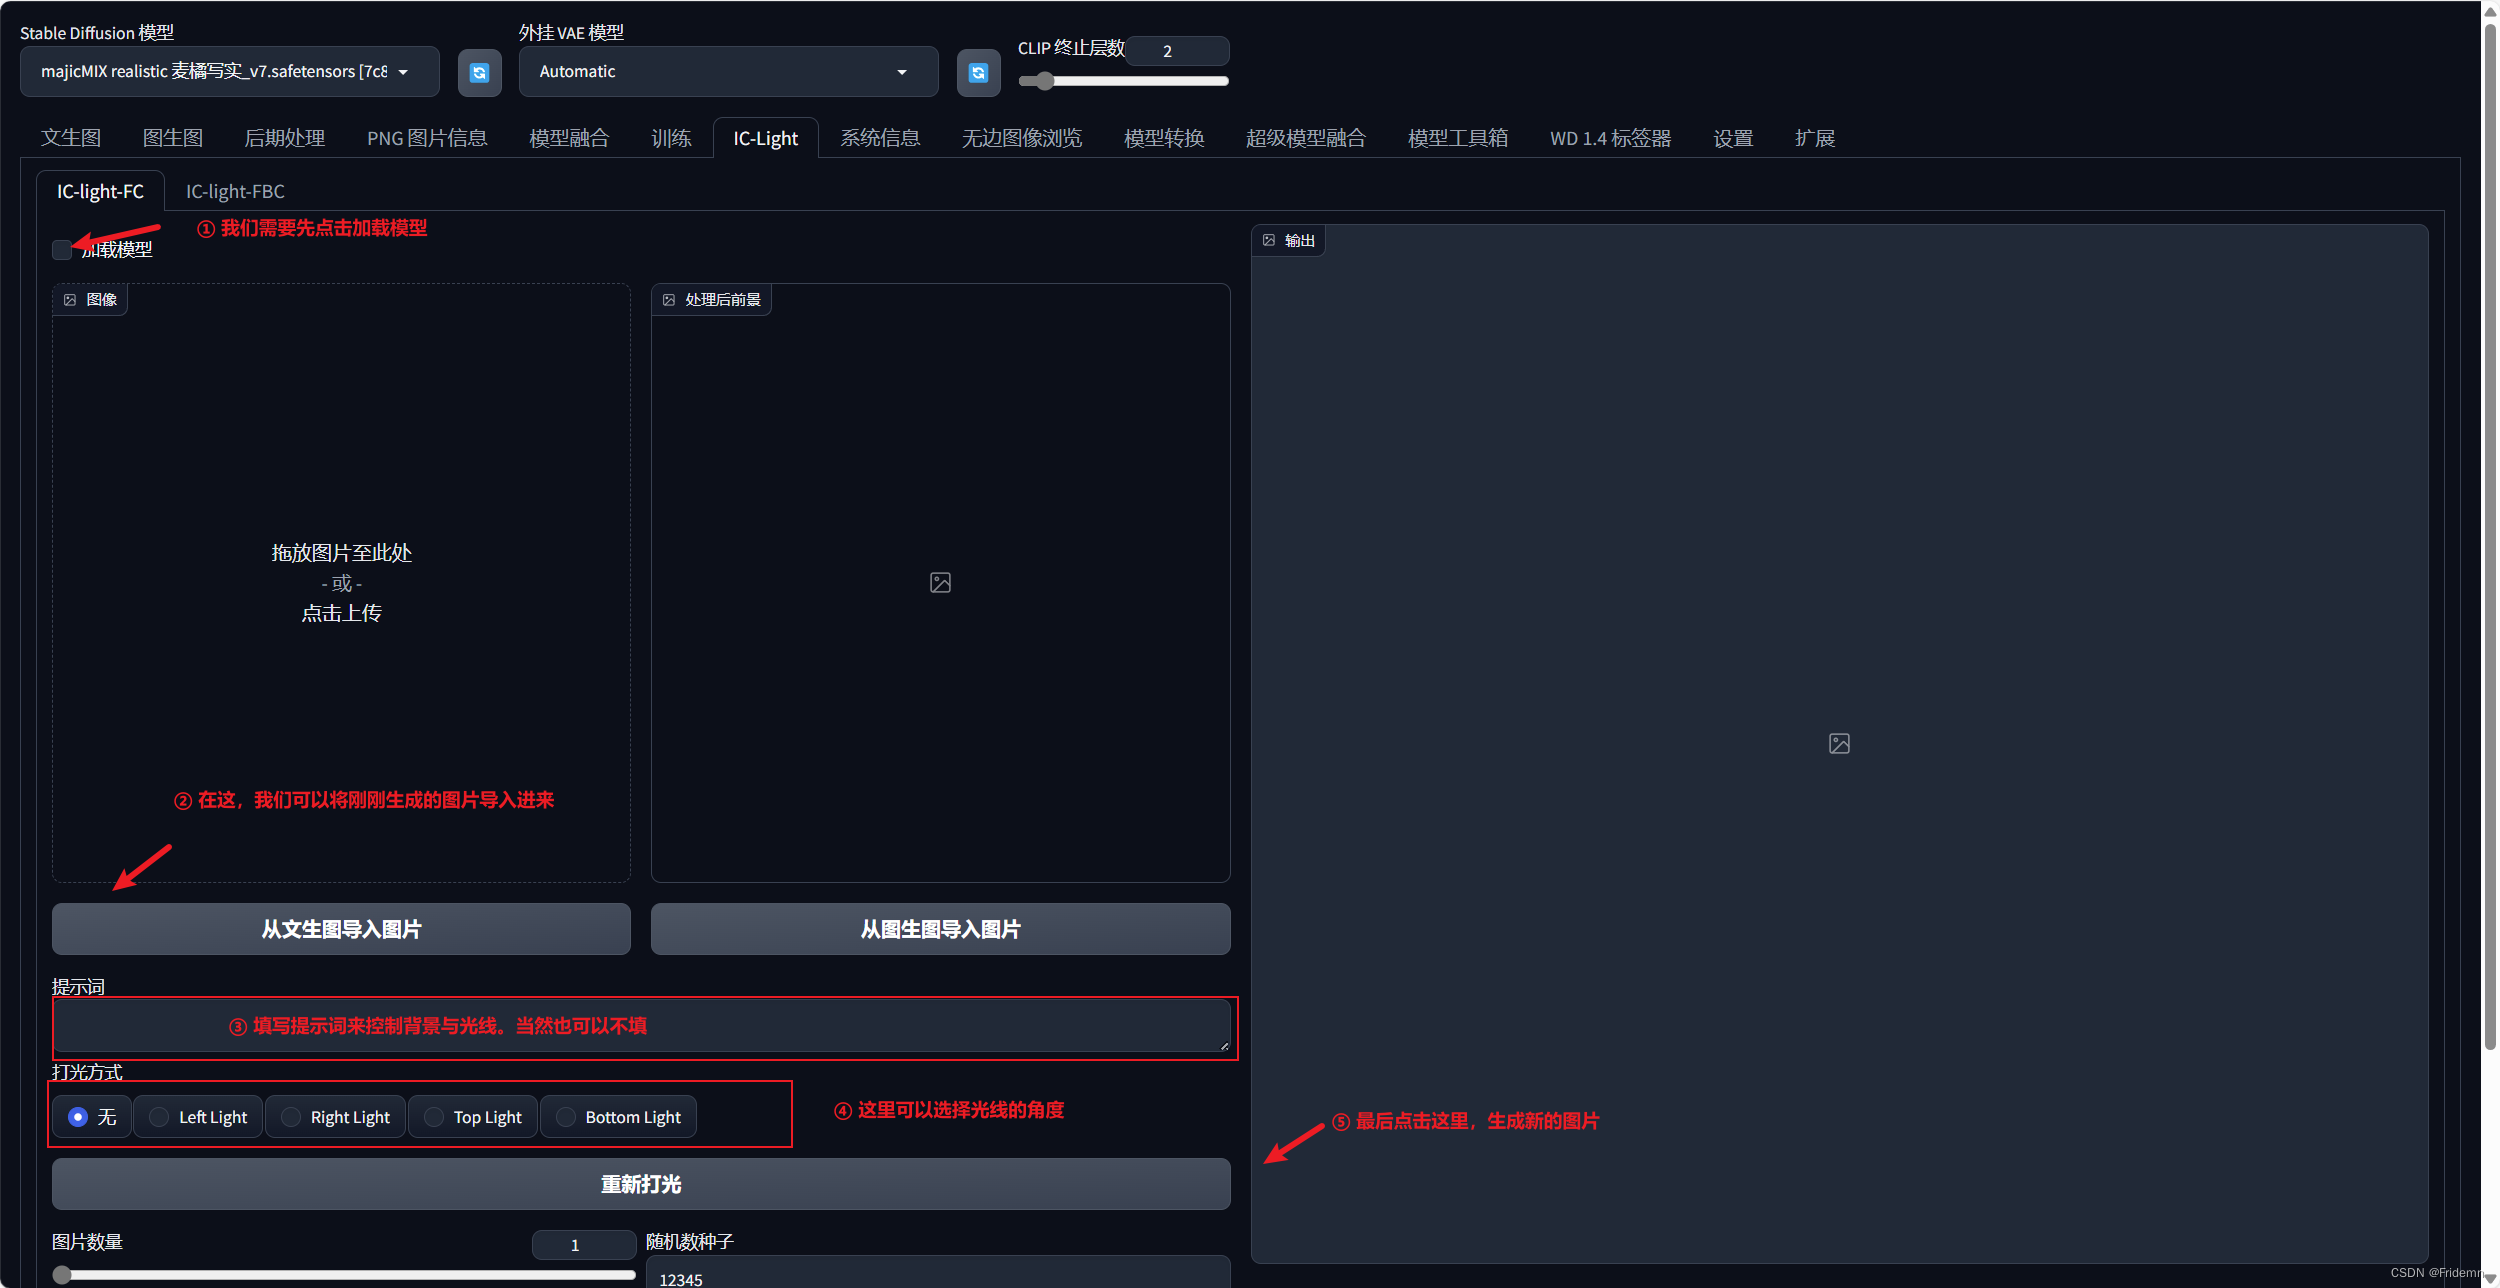Click refresh icon next to Stable Diffusion model
This screenshot has height=1288, width=2500.
pyautogui.click(x=479, y=72)
